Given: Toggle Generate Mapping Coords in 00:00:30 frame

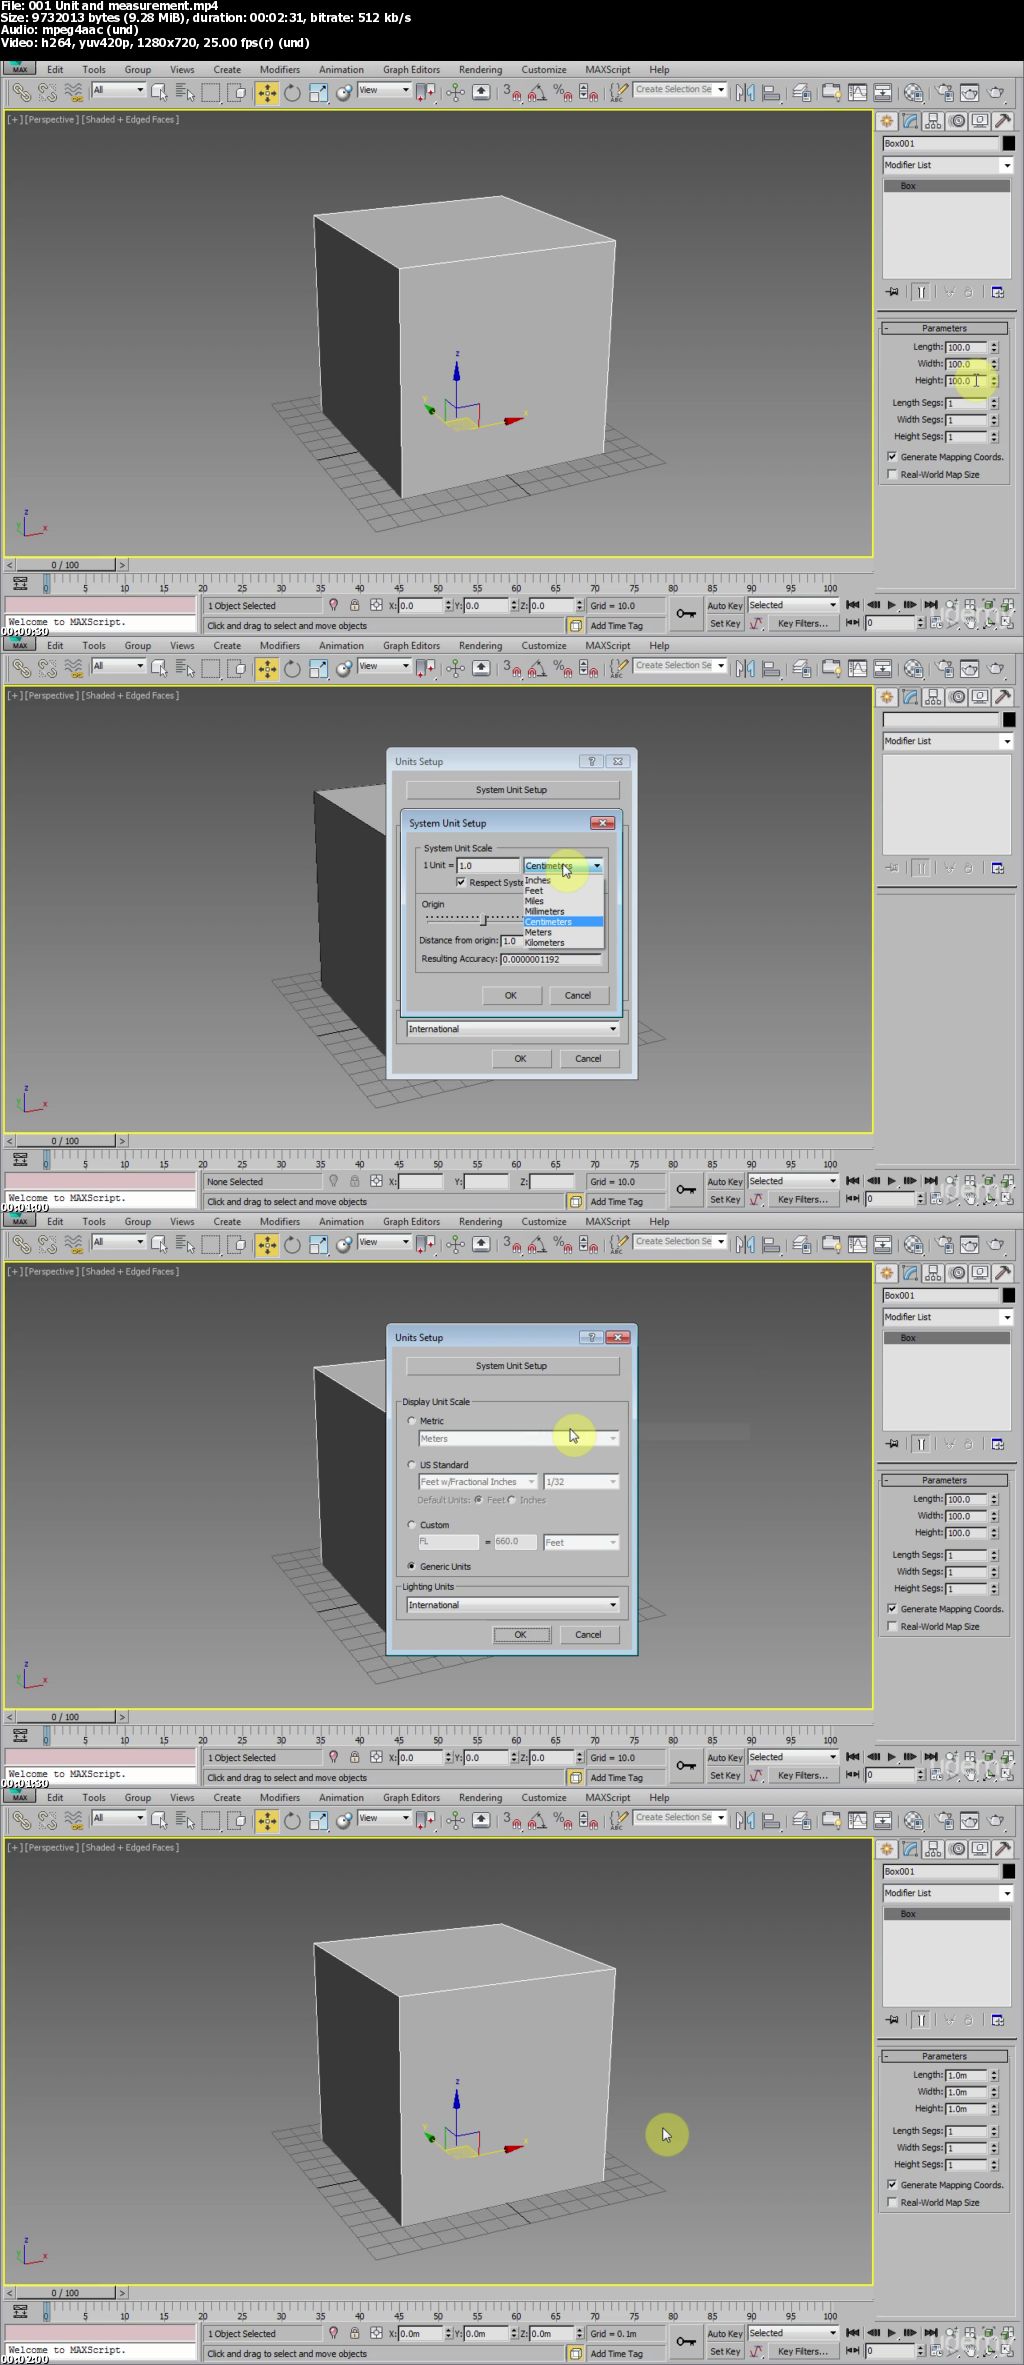Looking at the screenshot, I should (892, 457).
